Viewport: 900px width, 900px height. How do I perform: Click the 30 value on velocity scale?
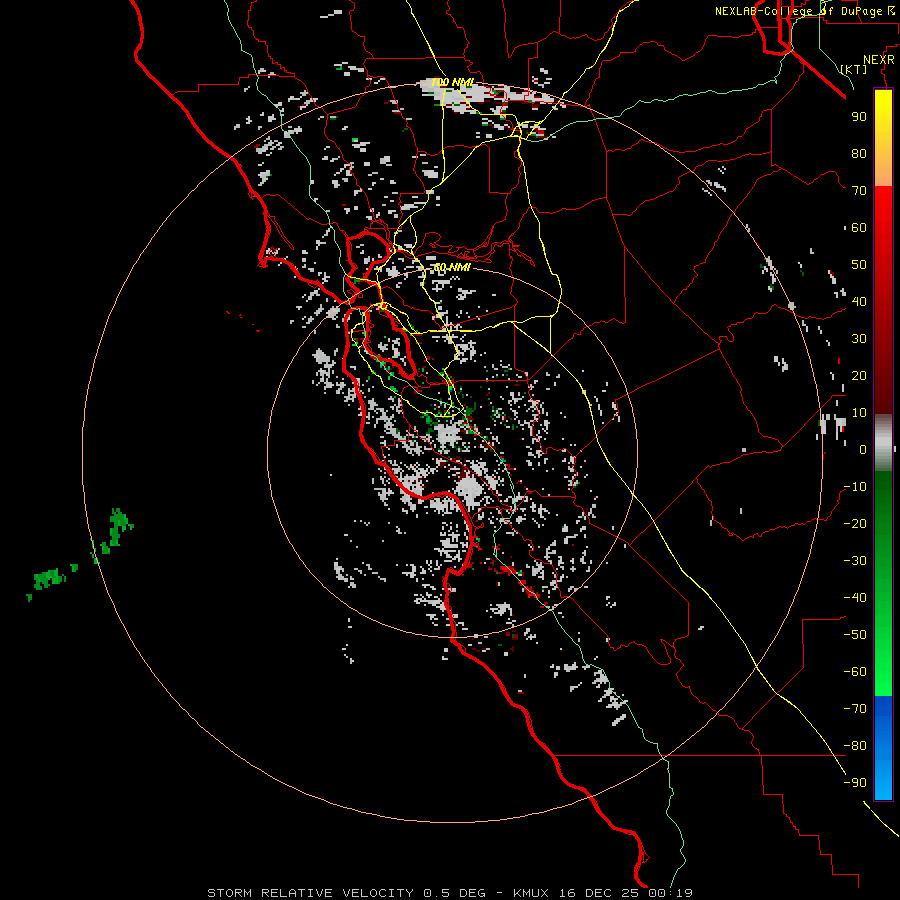pos(859,339)
